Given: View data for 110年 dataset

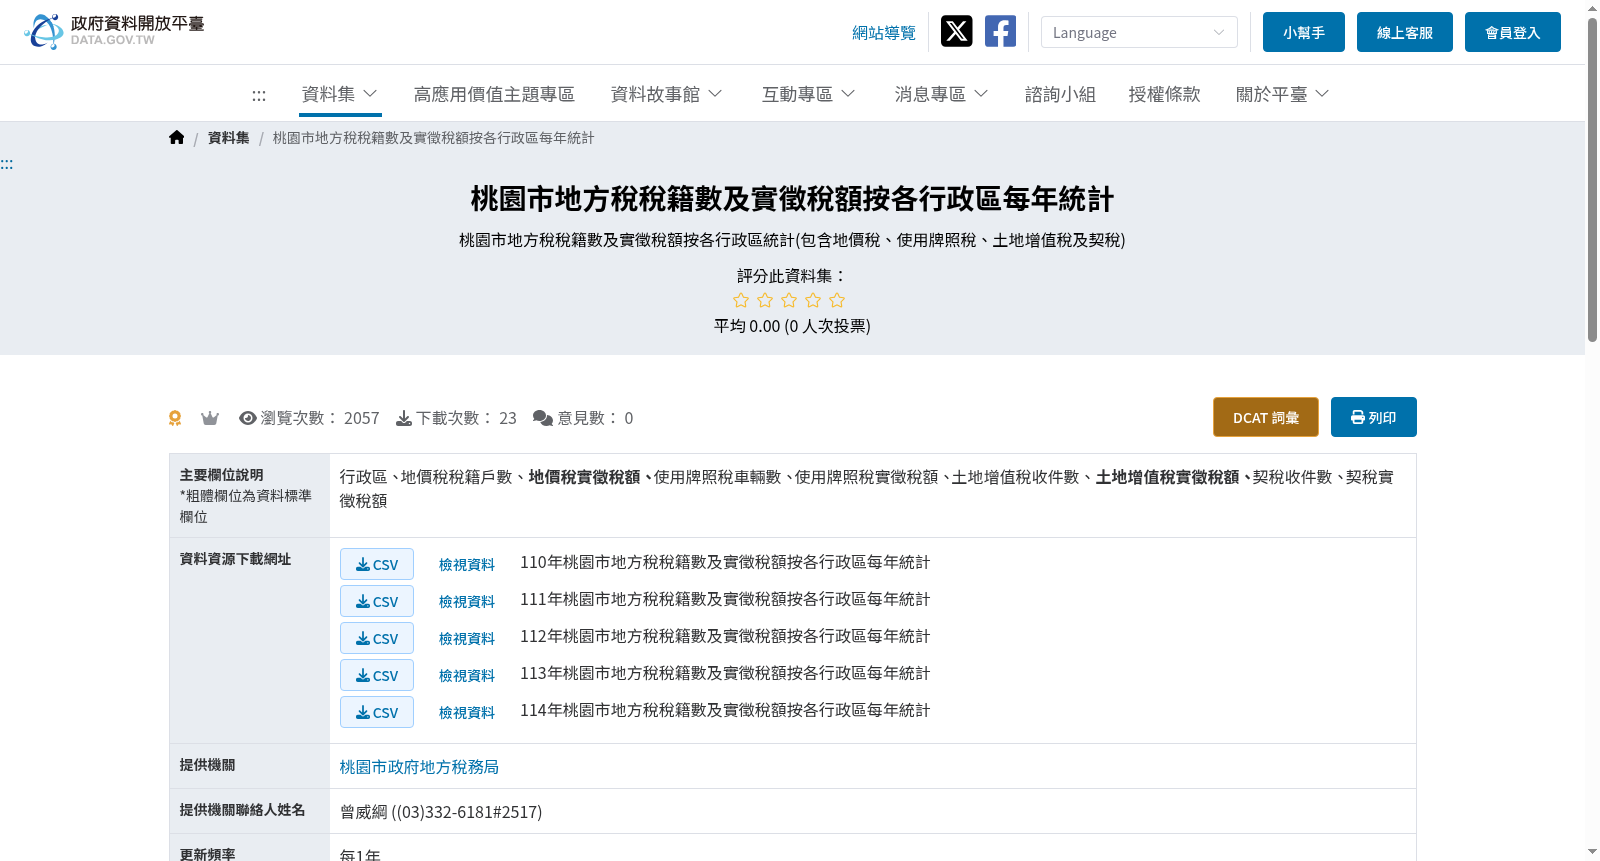Looking at the screenshot, I should (x=467, y=565).
